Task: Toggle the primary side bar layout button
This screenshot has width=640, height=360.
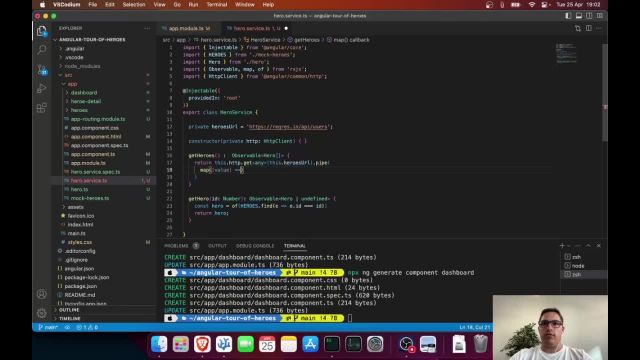Action: click(568, 16)
